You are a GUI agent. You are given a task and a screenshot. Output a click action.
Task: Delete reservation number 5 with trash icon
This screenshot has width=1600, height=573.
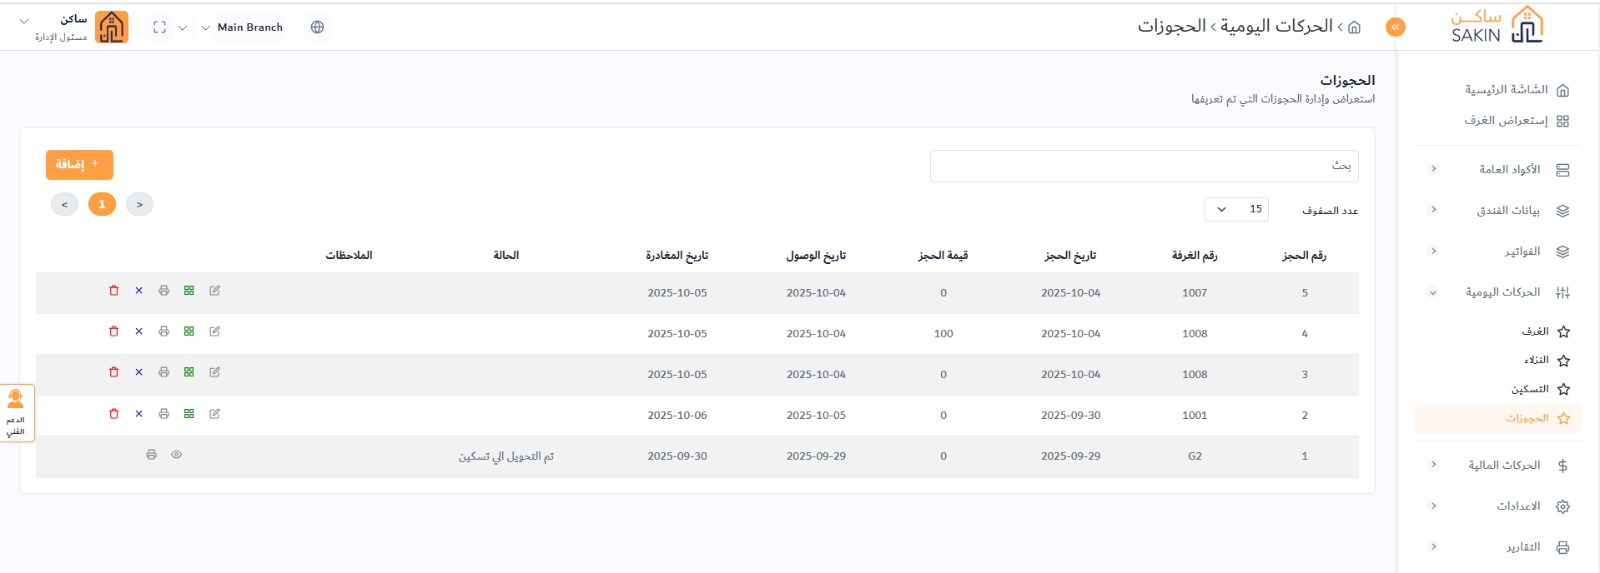pyautogui.click(x=114, y=291)
